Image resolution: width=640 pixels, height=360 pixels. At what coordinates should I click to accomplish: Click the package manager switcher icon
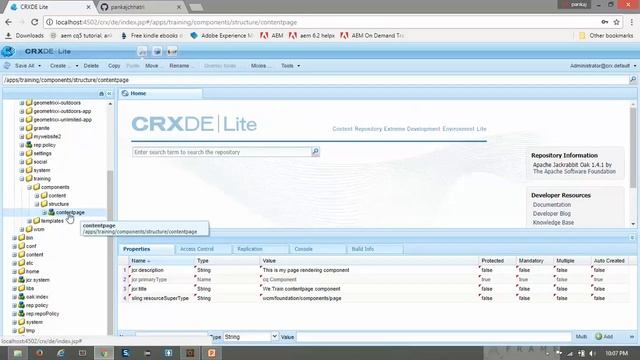click(x=157, y=51)
